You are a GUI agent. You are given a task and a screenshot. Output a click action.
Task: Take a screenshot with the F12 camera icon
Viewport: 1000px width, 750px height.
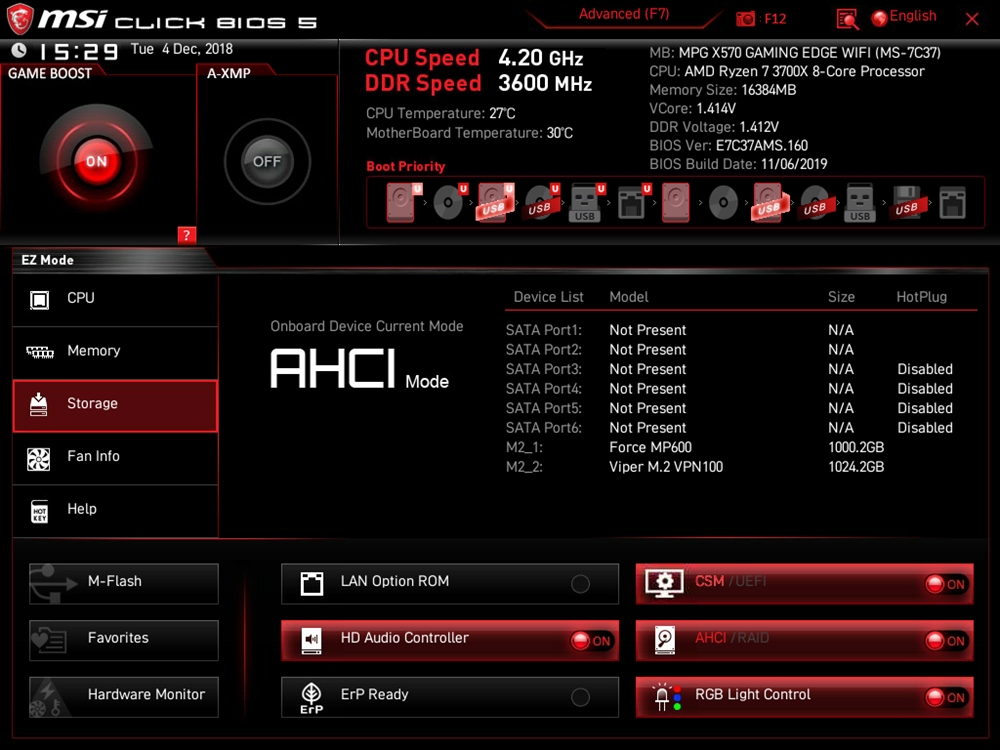click(745, 18)
